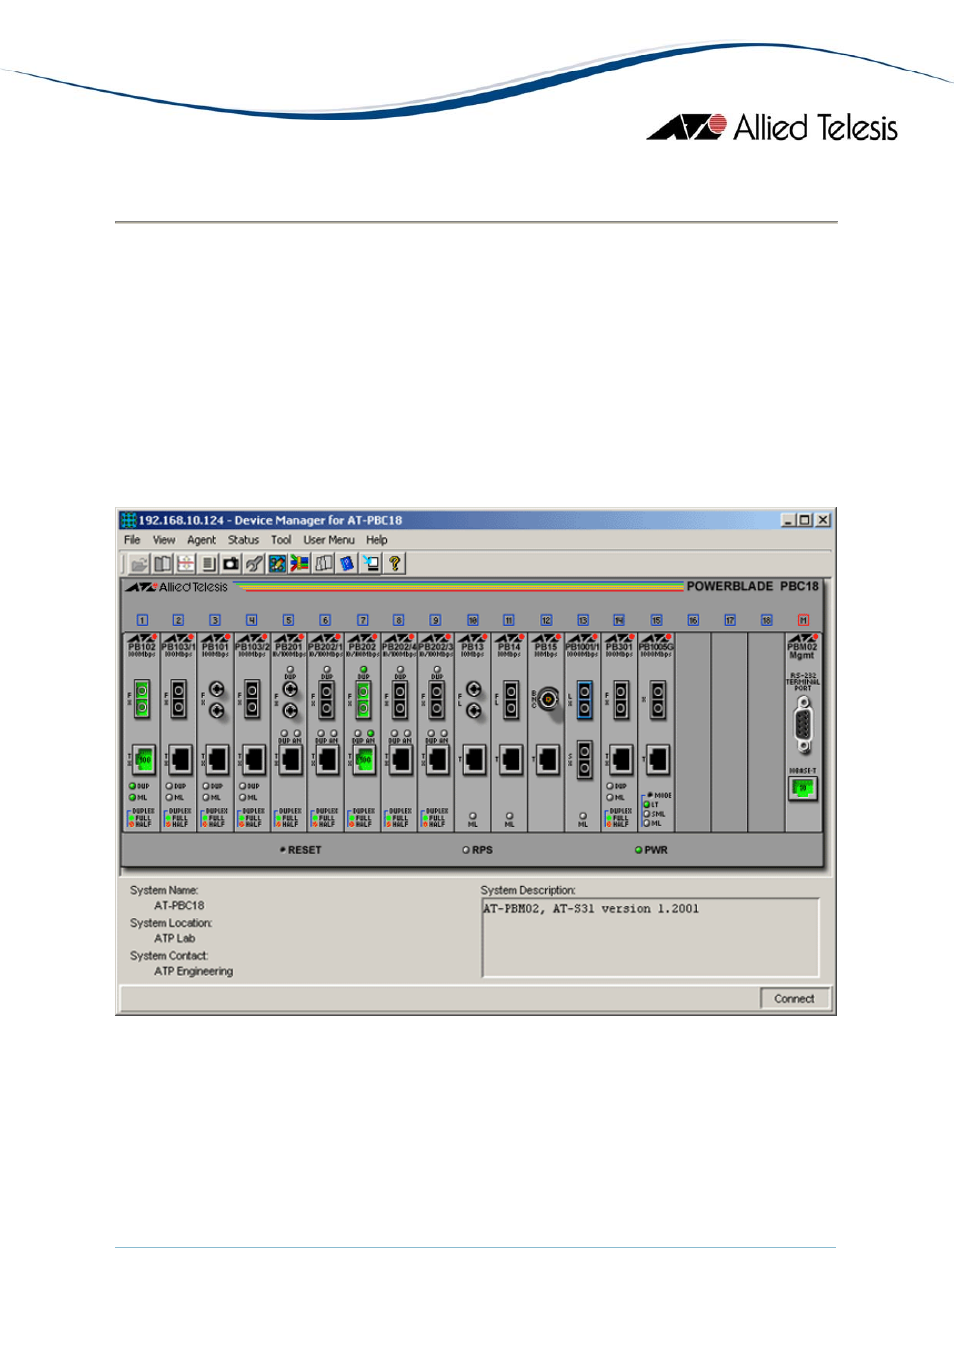The image size is (954, 1350).
Task: Select slot number 12 indicator
Action: point(546,620)
